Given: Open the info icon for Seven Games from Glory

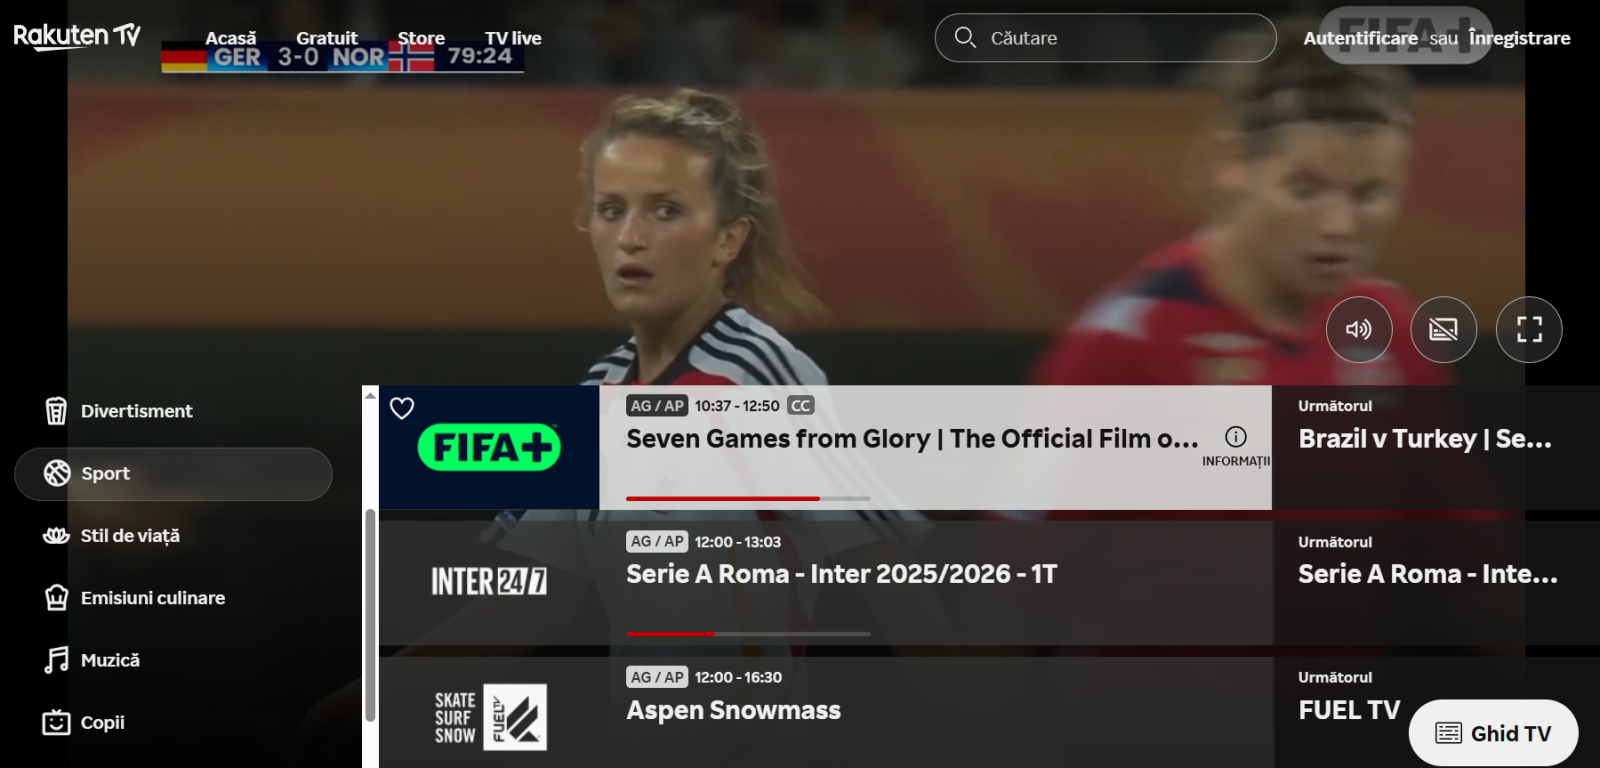Looking at the screenshot, I should tap(1236, 437).
